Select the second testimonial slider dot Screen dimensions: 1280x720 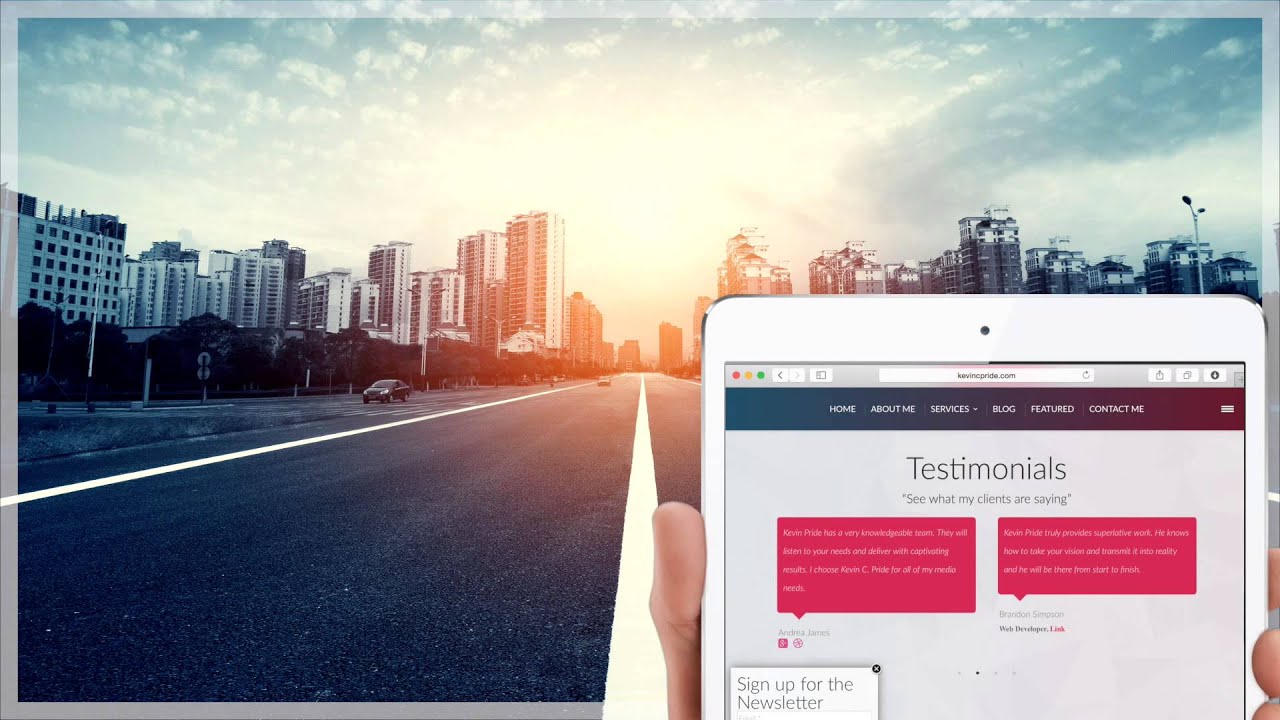(x=977, y=673)
